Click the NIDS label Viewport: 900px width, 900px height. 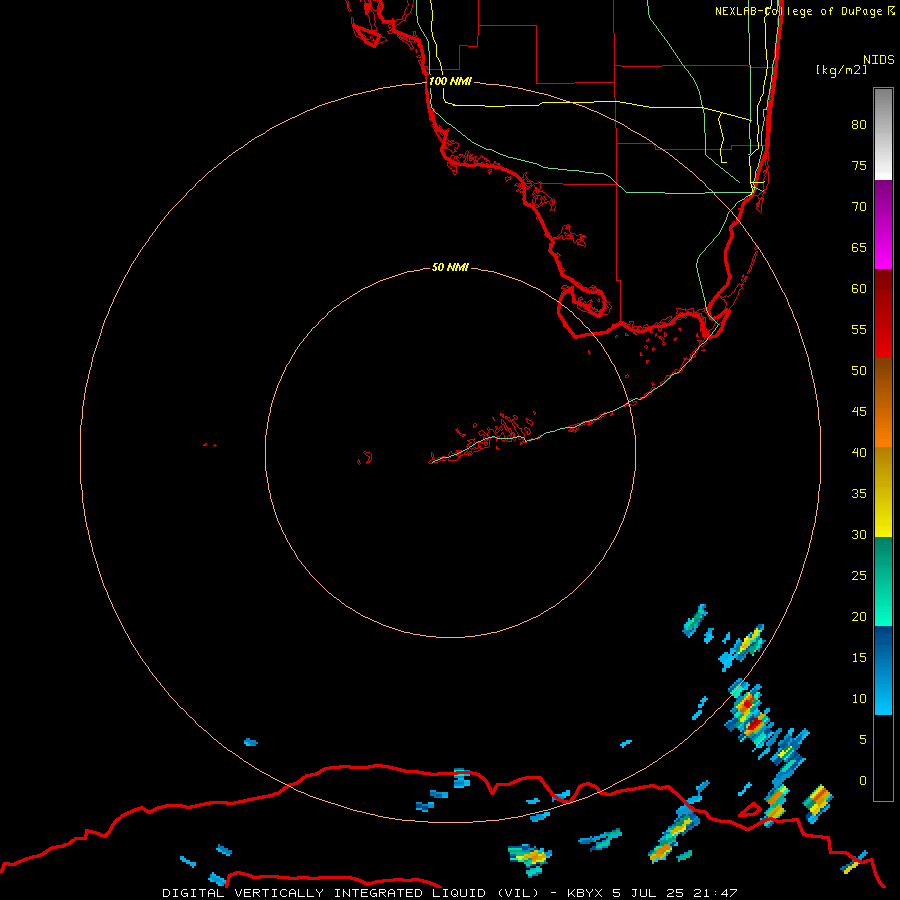(x=878, y=59)
